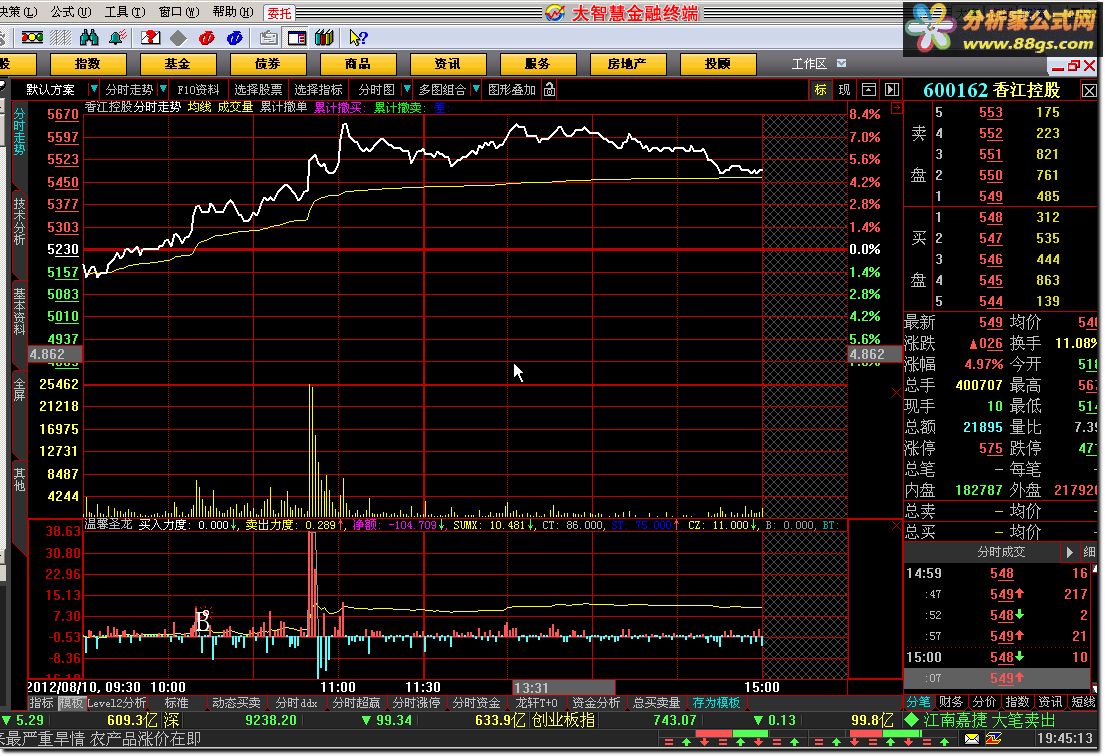1105x756 pixels.
Task: Click the collapse-up panel icon next to 现
Action: coord(869,89)
